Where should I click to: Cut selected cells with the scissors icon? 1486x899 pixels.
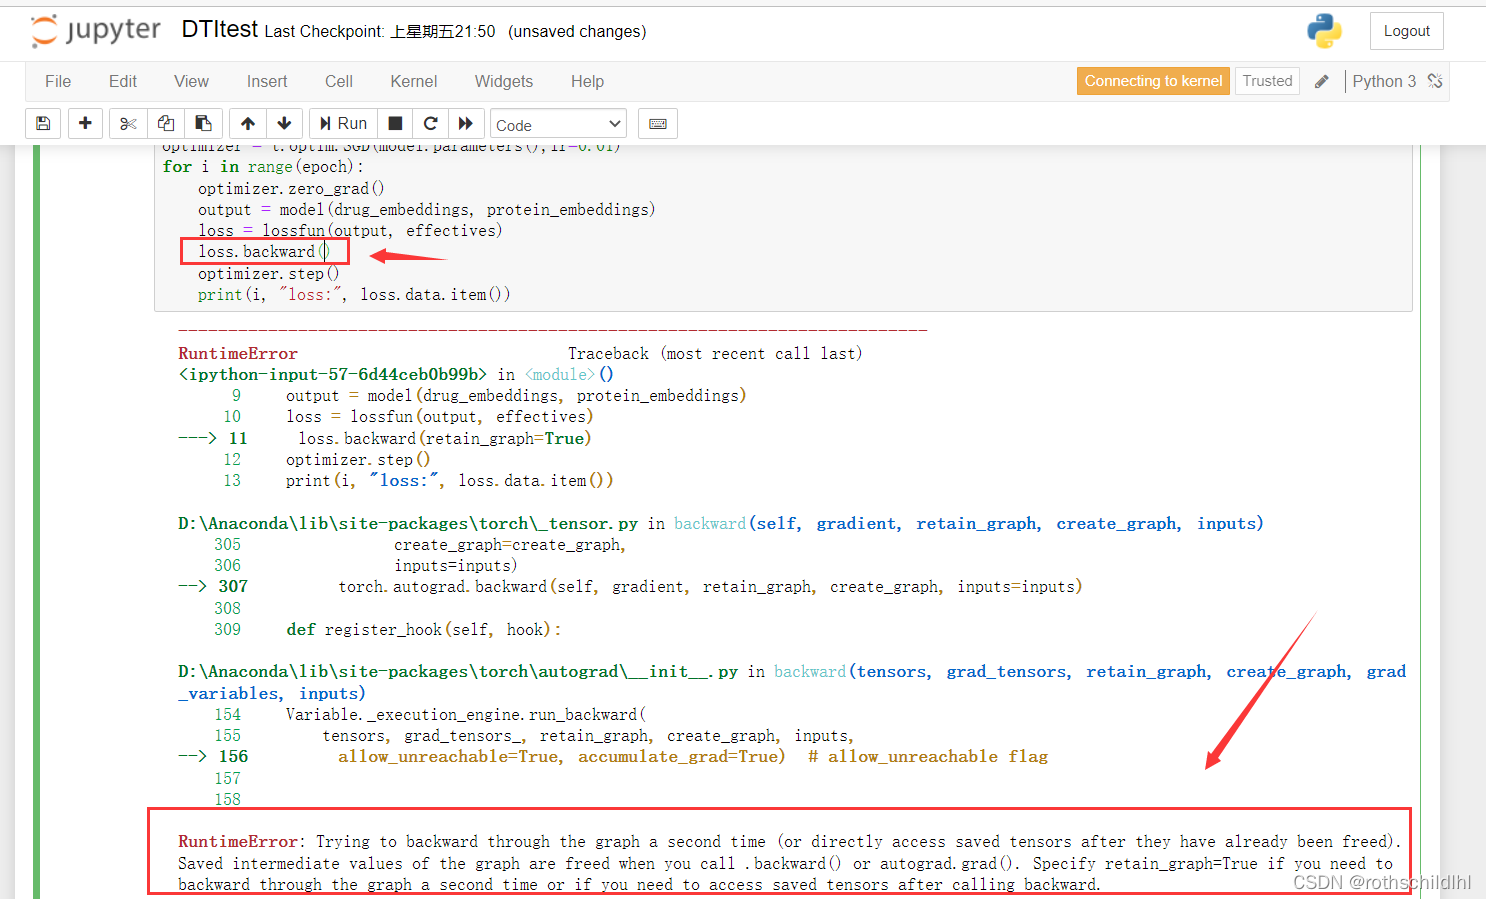128,123
